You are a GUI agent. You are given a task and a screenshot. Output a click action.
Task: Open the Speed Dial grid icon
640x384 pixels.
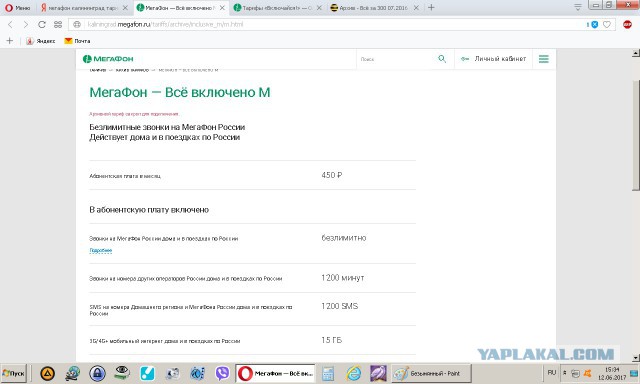(x=58, y=24)
